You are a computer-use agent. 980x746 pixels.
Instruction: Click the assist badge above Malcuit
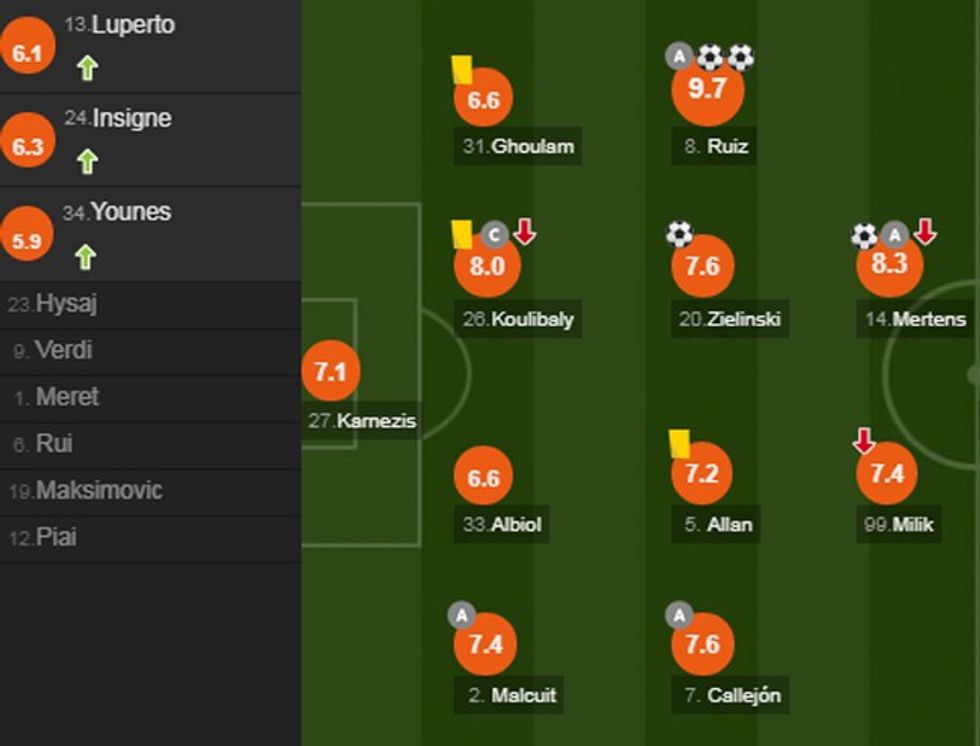(462, 616)
